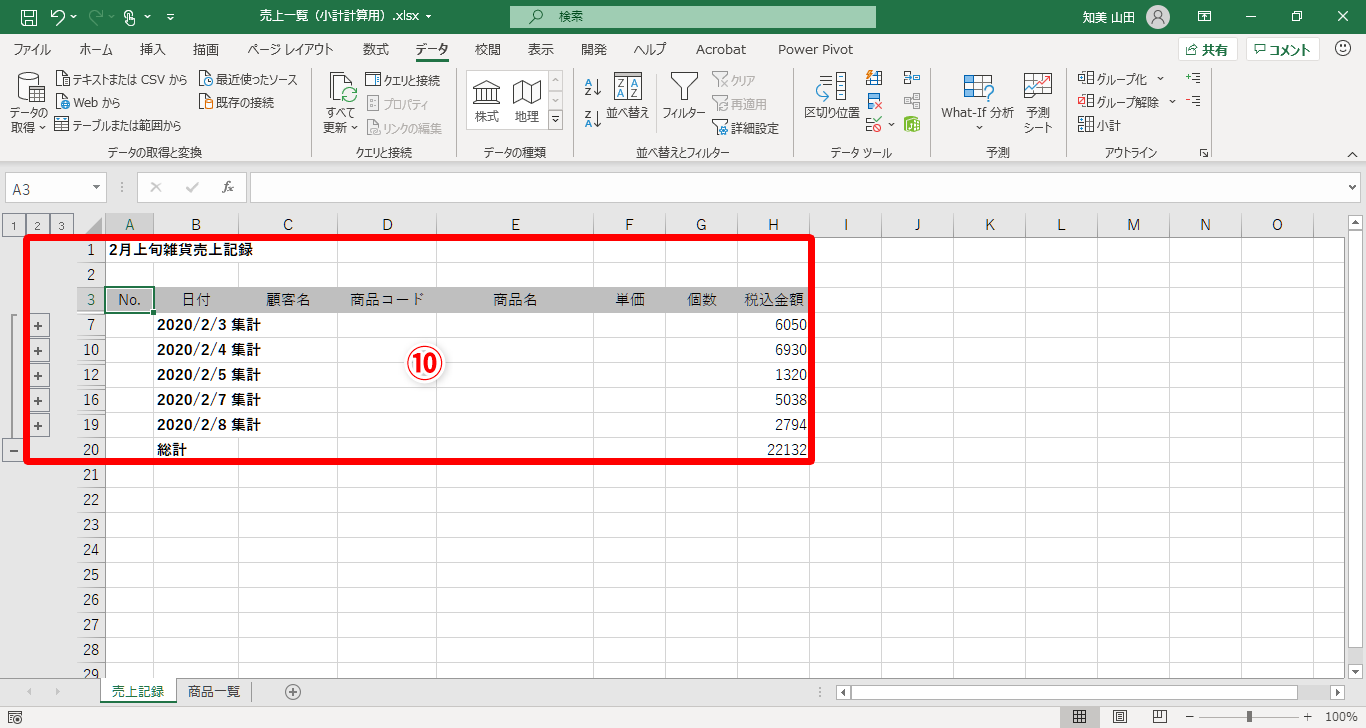Open 既存の接続 (existing connections)
This screenshot has width=1366, height=728.
(236, 102)
